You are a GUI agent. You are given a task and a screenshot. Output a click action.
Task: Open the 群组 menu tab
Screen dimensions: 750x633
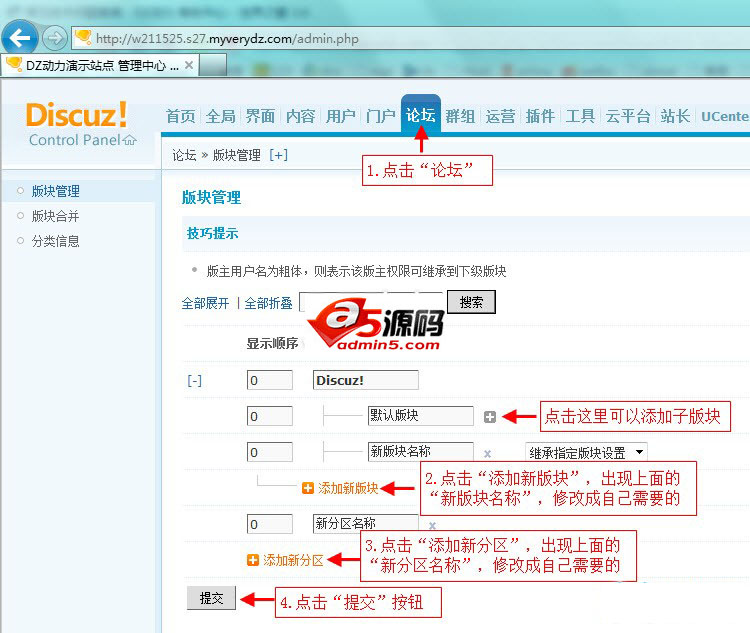pyautogui.click(x=460, y=116)
